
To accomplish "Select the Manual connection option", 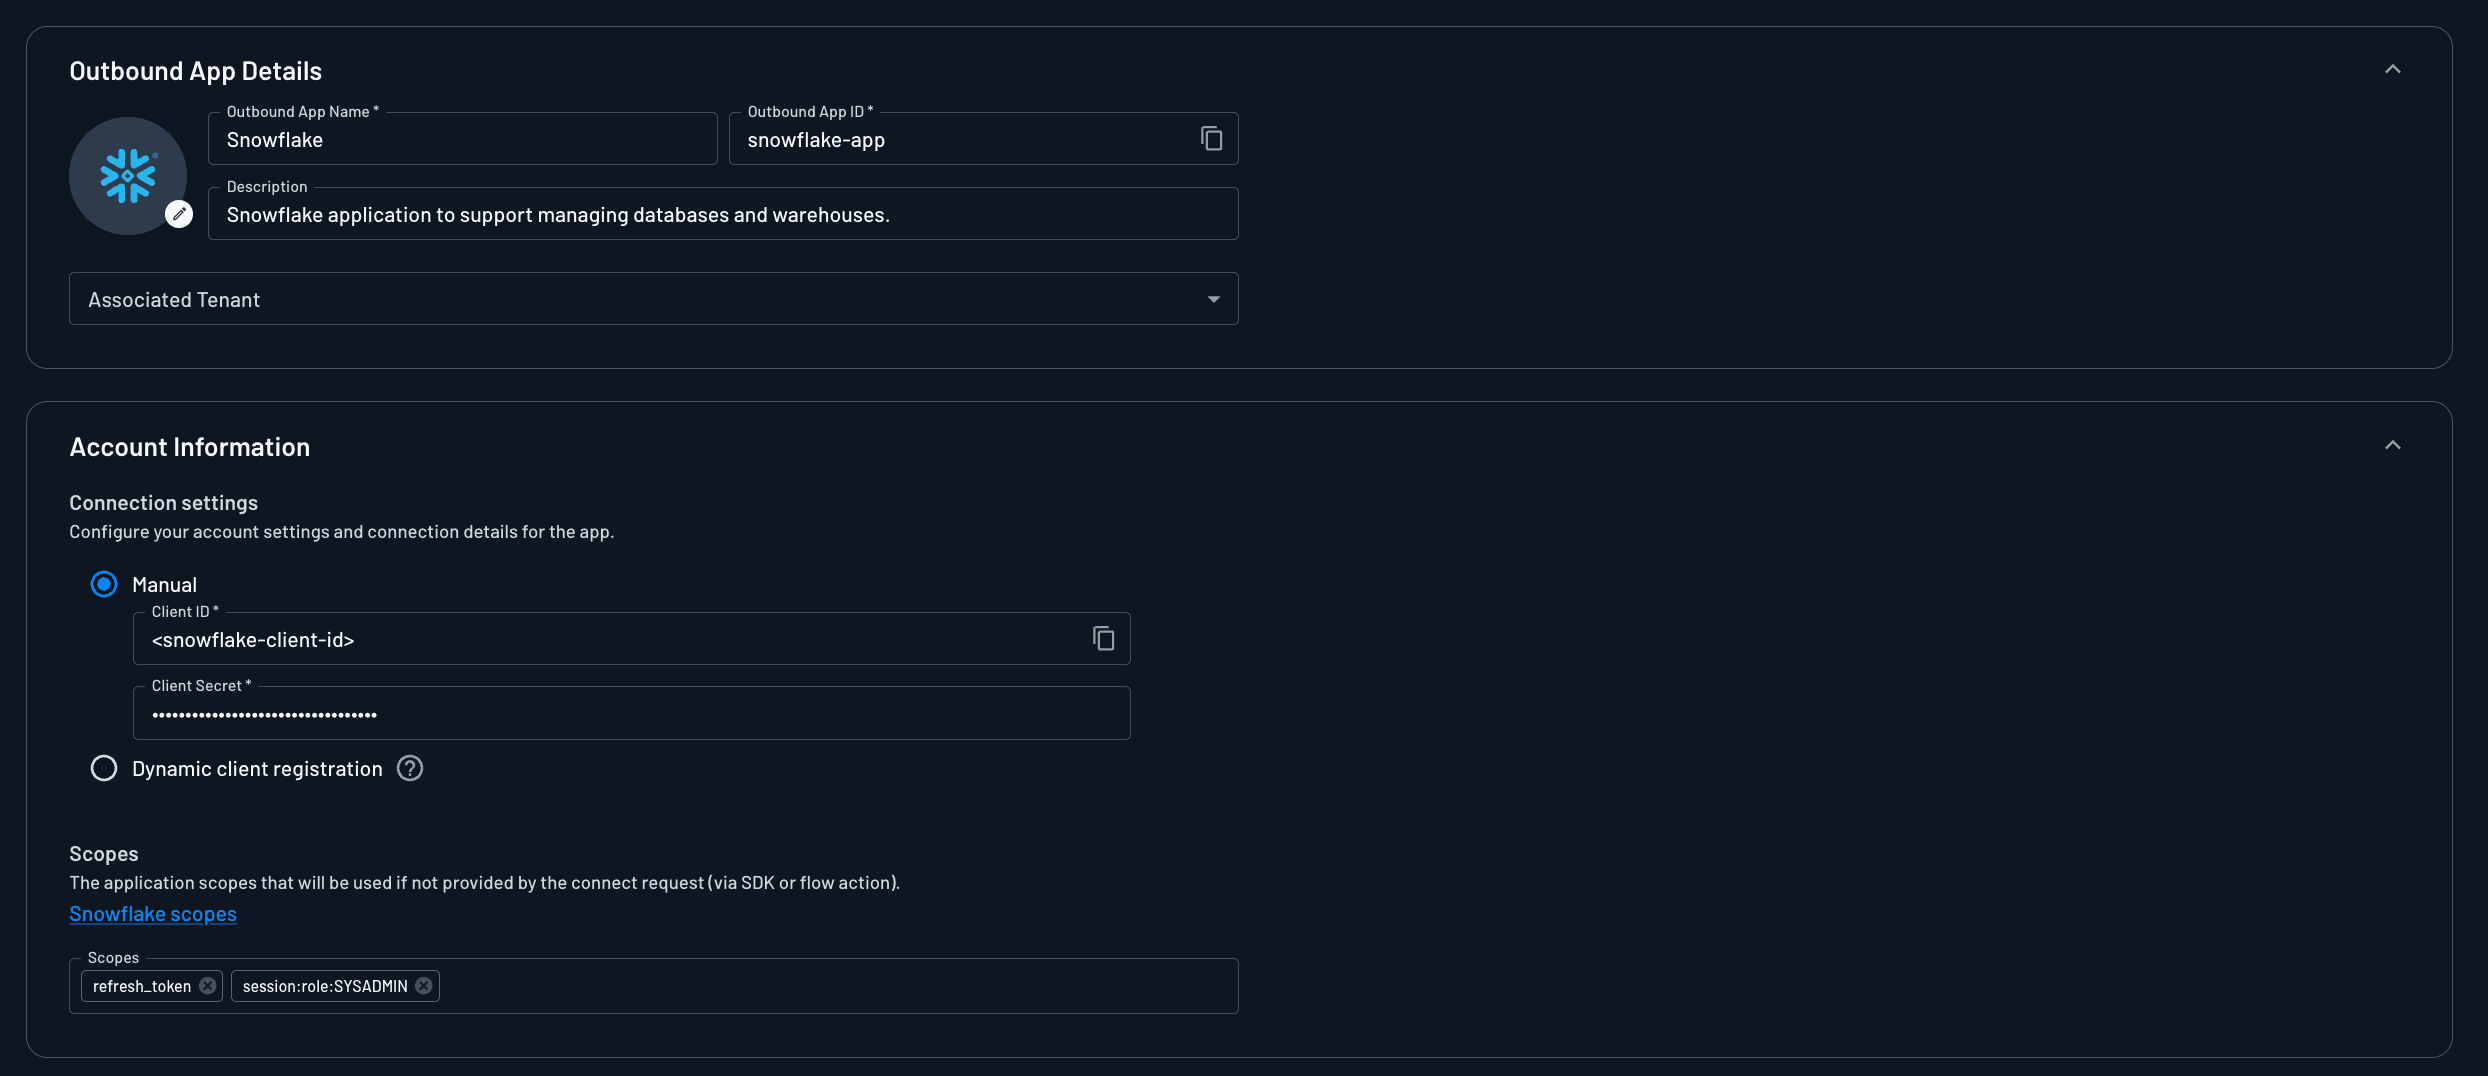I will pos(104,584).
